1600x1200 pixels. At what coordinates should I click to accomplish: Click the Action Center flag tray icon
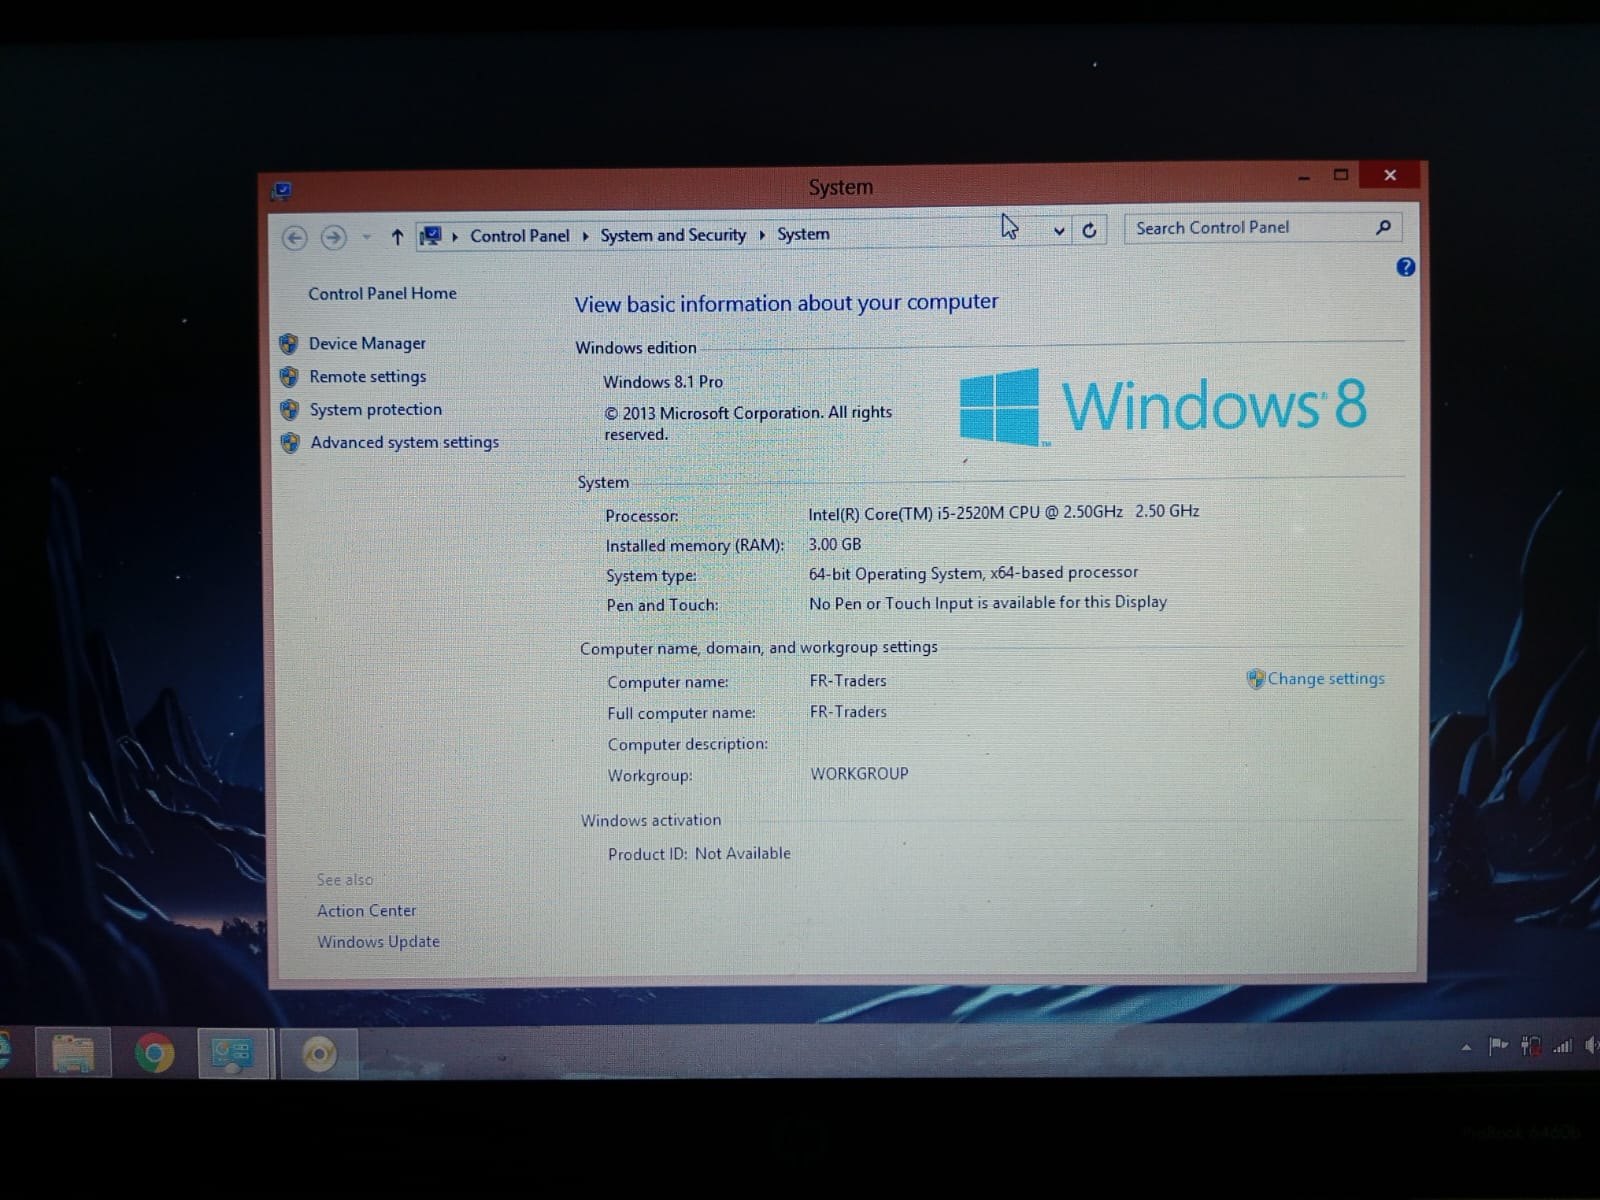click(1497, 1046)
